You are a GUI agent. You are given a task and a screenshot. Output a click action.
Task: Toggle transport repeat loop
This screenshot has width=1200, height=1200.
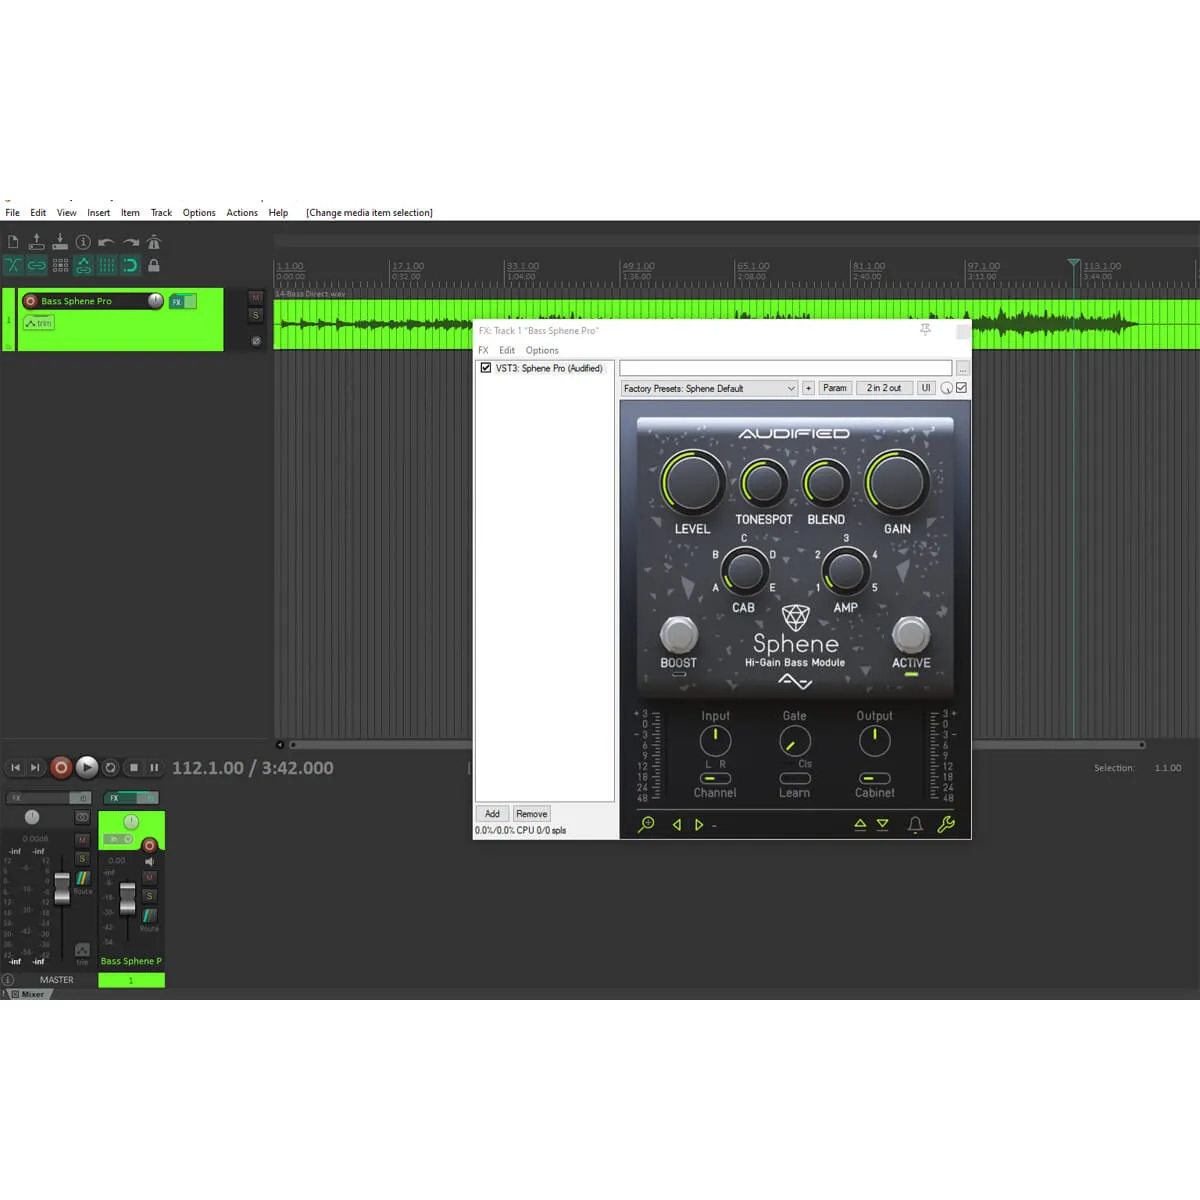(x=111, y=768)
